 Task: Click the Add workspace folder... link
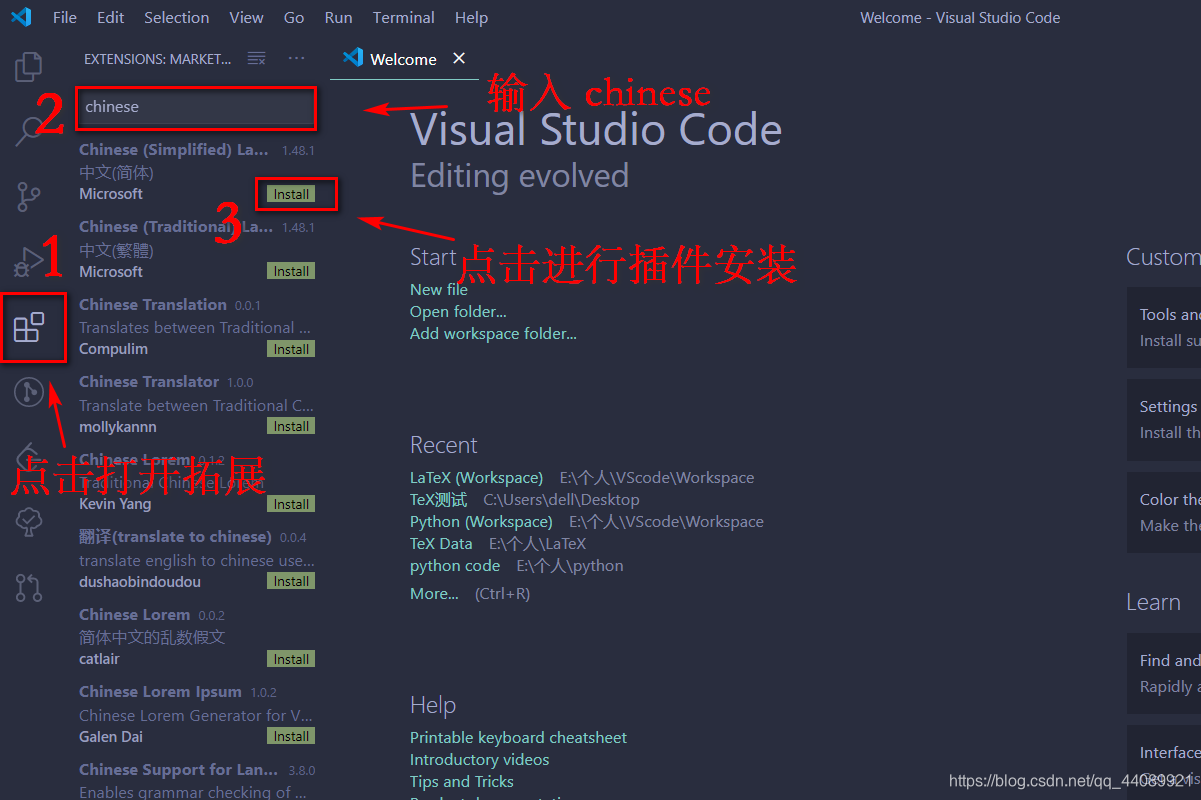tap(493, 334)
